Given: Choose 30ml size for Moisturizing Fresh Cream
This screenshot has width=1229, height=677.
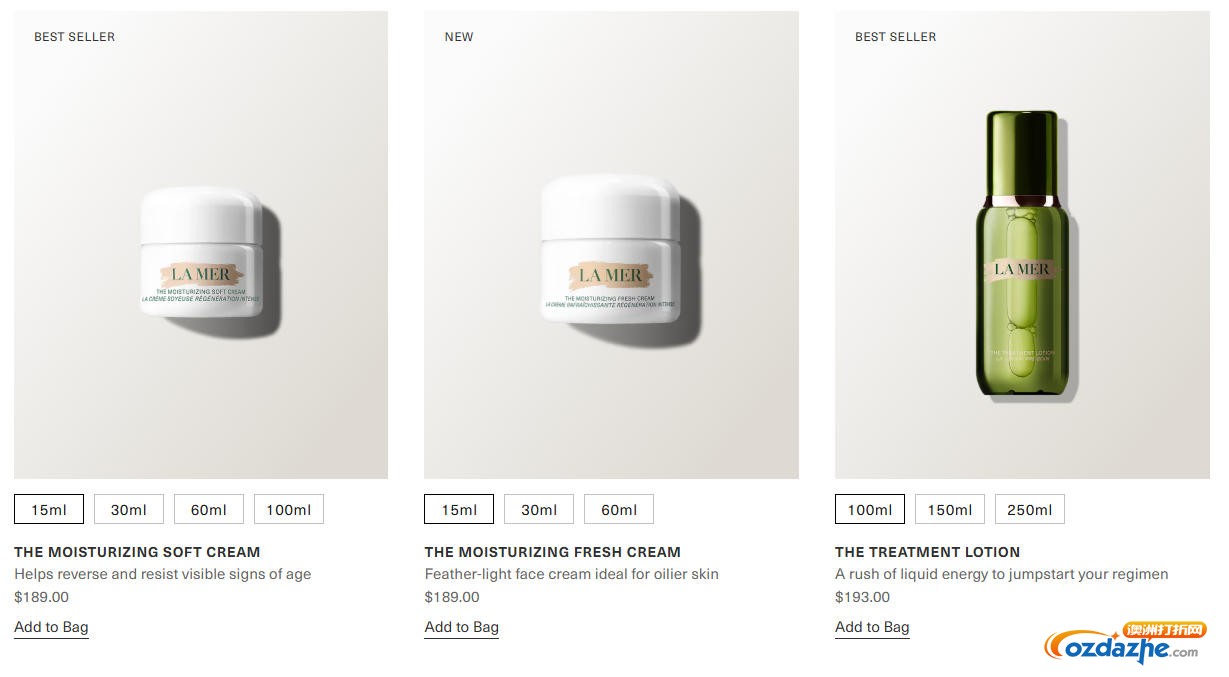Looking at the screenshot, I should (x=539, y=509).
